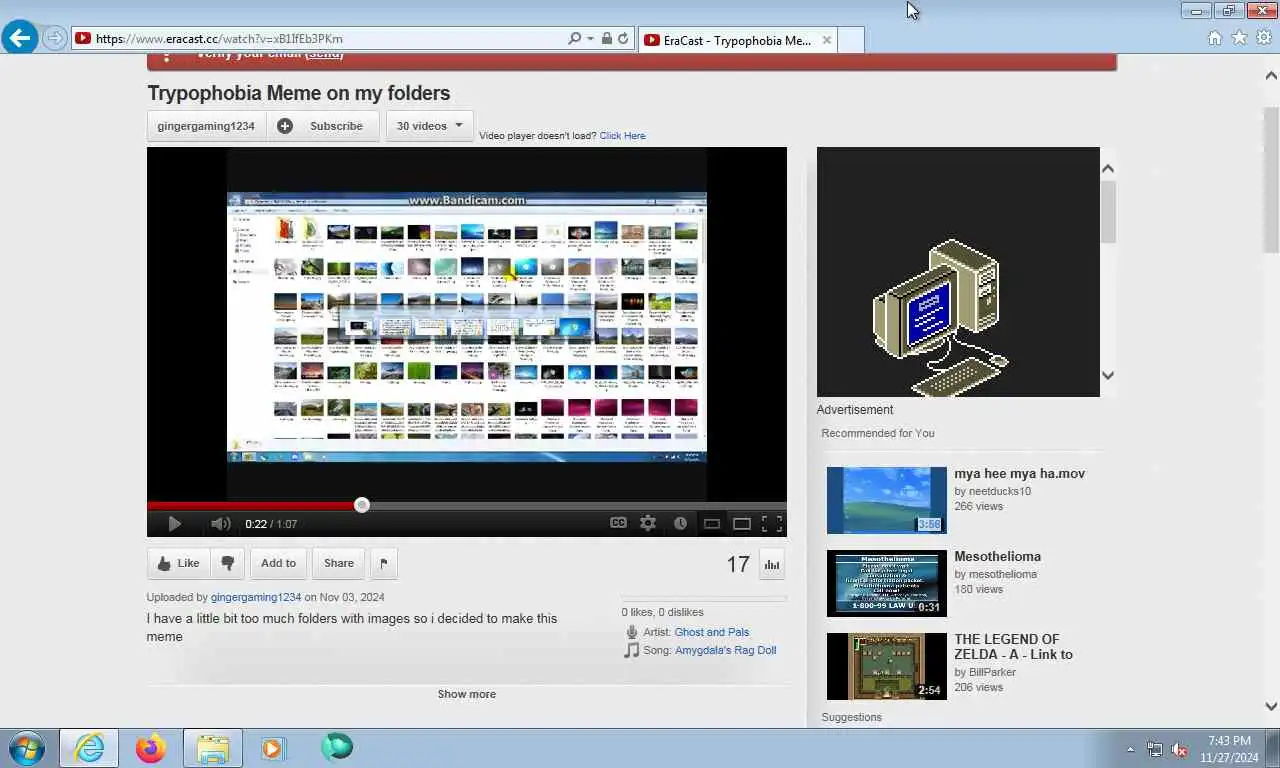Open the Windows Start menu orb
The image size is (1280, 768).
[x=27, y=748]
